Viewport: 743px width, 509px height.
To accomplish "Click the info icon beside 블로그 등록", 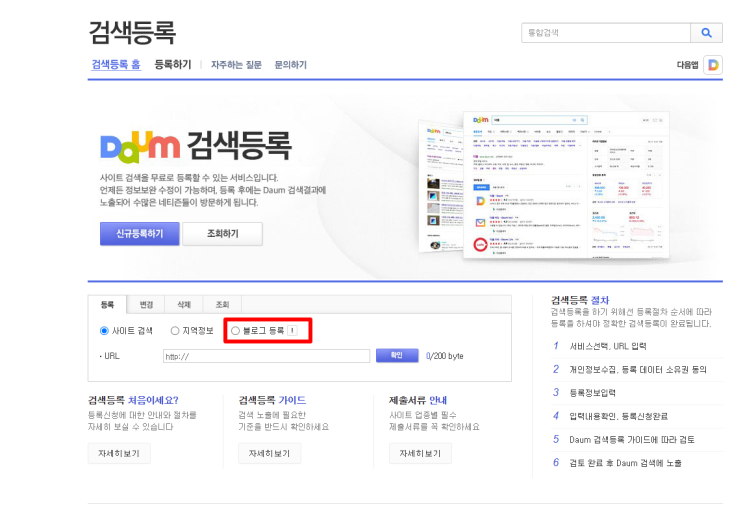I will tap(292, 331).
